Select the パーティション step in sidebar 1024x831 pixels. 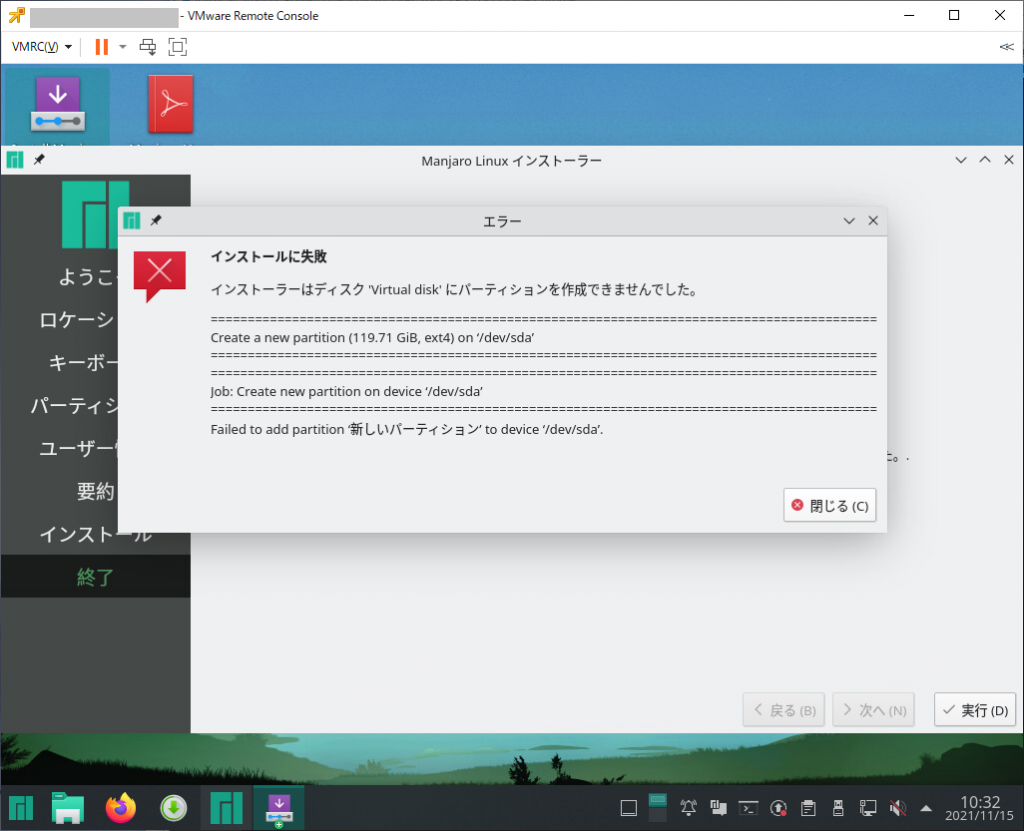click(x=74, y=406)
